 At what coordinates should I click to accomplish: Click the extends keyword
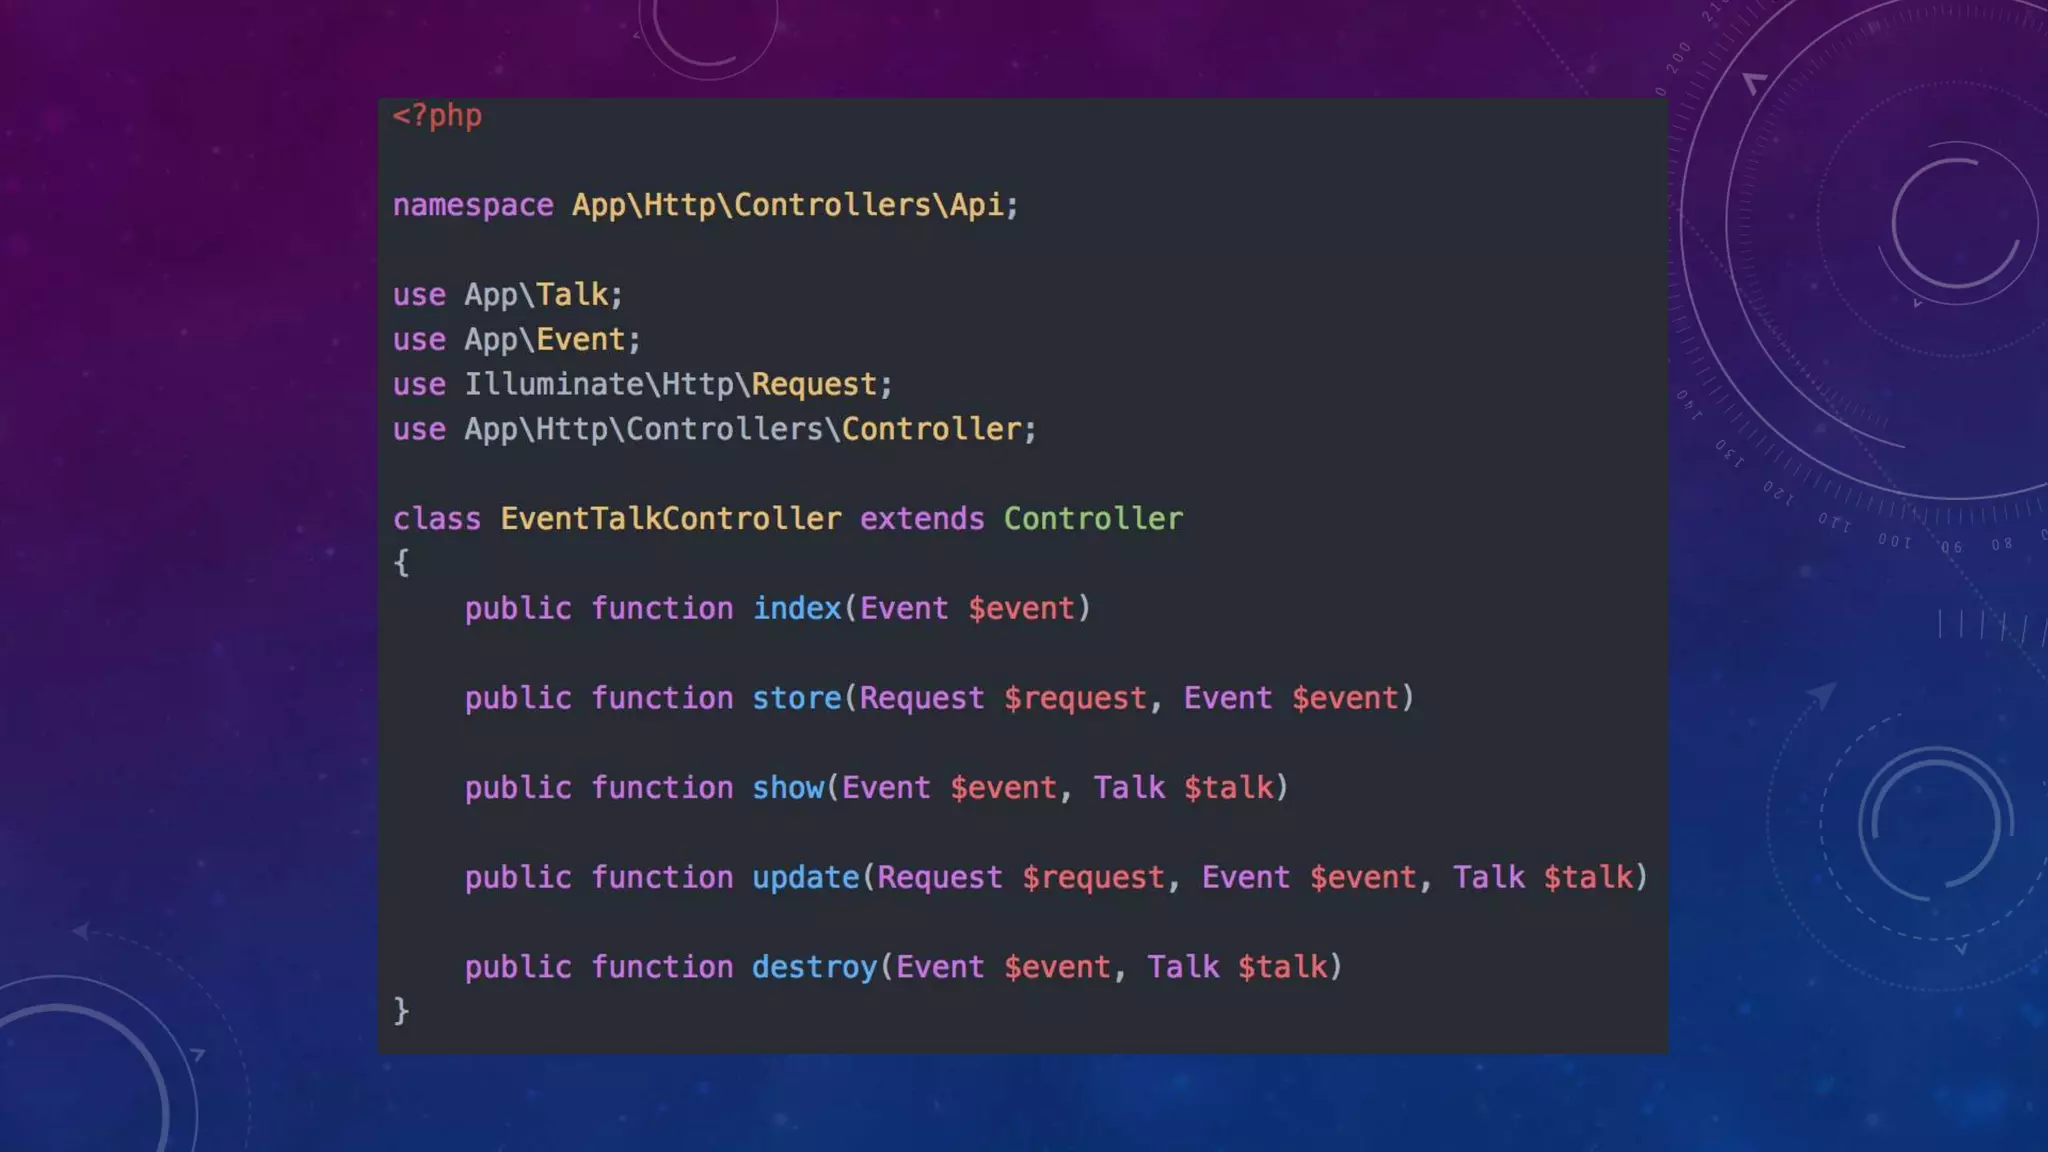(921, 519)
